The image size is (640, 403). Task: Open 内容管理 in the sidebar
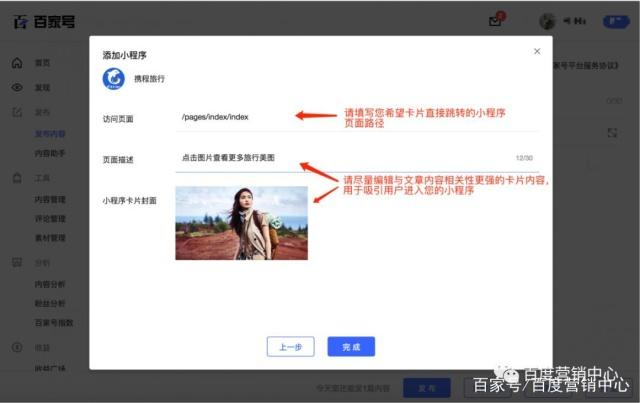click(50, 199)
